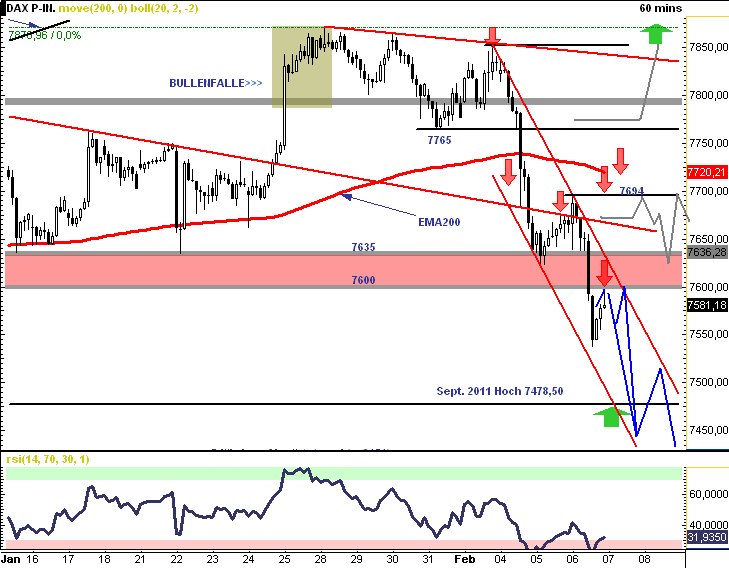The width and height of the screenshot is (729, 568).
Task: Click the 7694 resistance label
Action: click(631, 191)
